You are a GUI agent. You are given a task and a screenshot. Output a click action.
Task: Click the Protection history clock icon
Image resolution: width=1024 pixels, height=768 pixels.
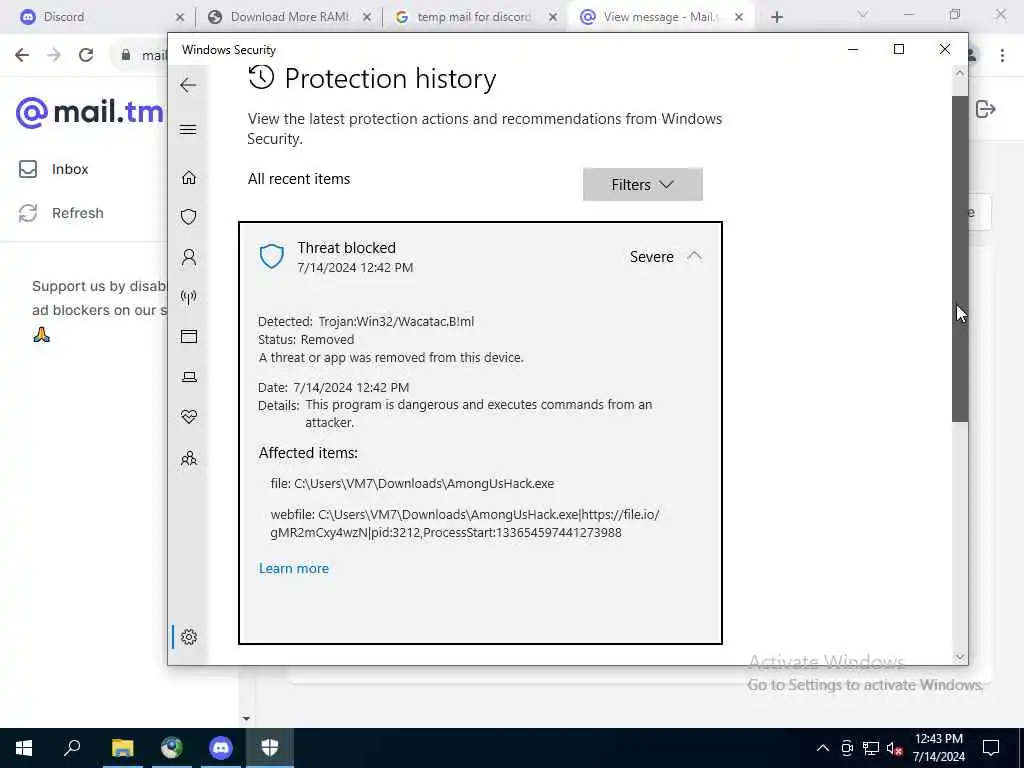(261, 78)
